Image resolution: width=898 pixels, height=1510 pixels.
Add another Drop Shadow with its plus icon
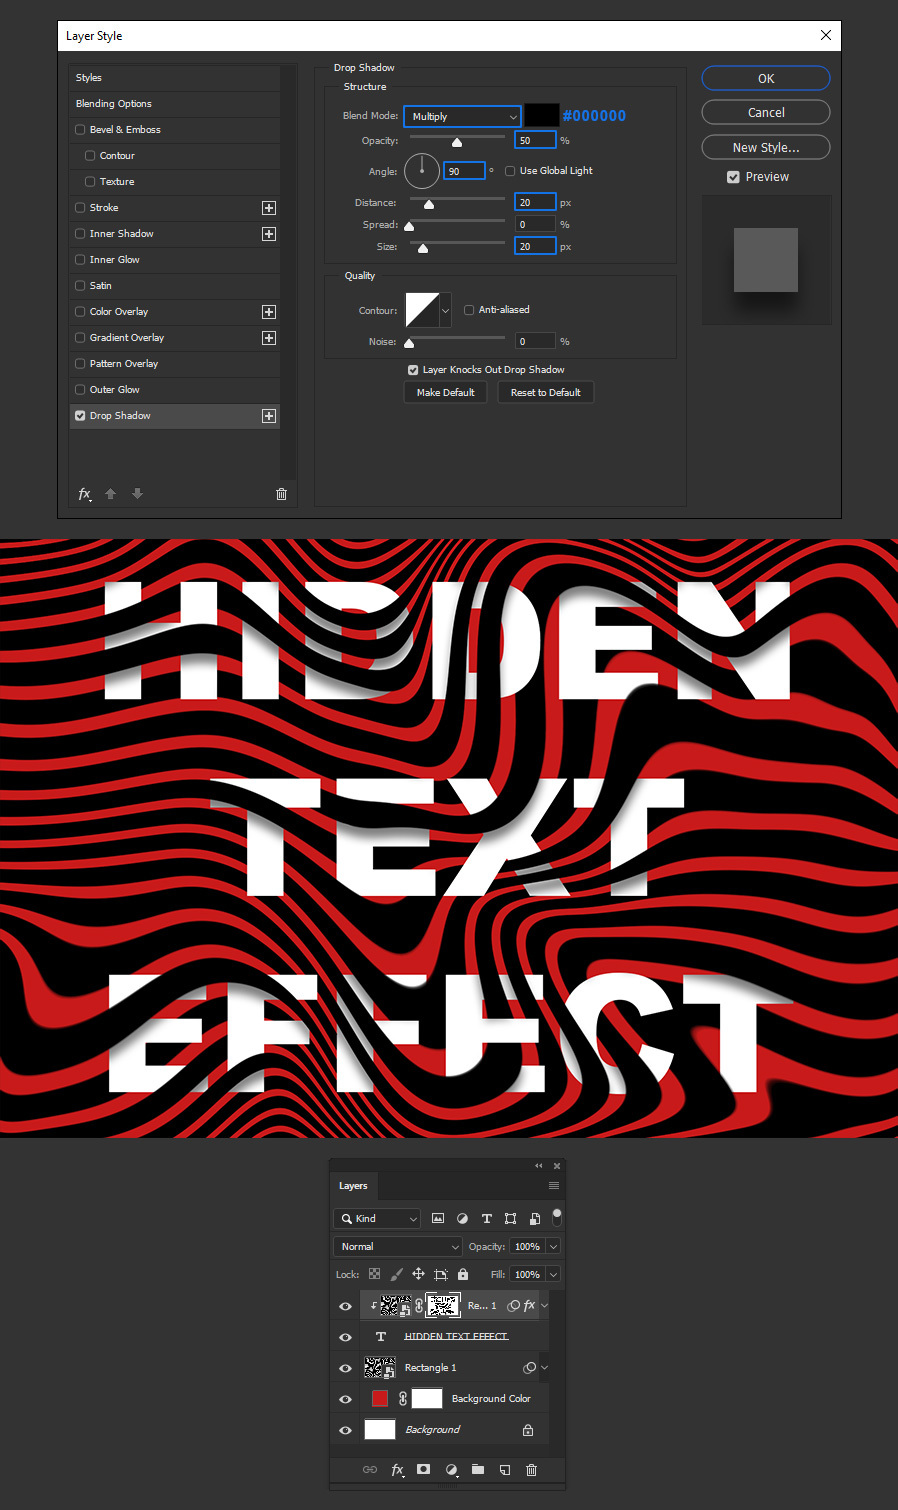tap(269, 416)
